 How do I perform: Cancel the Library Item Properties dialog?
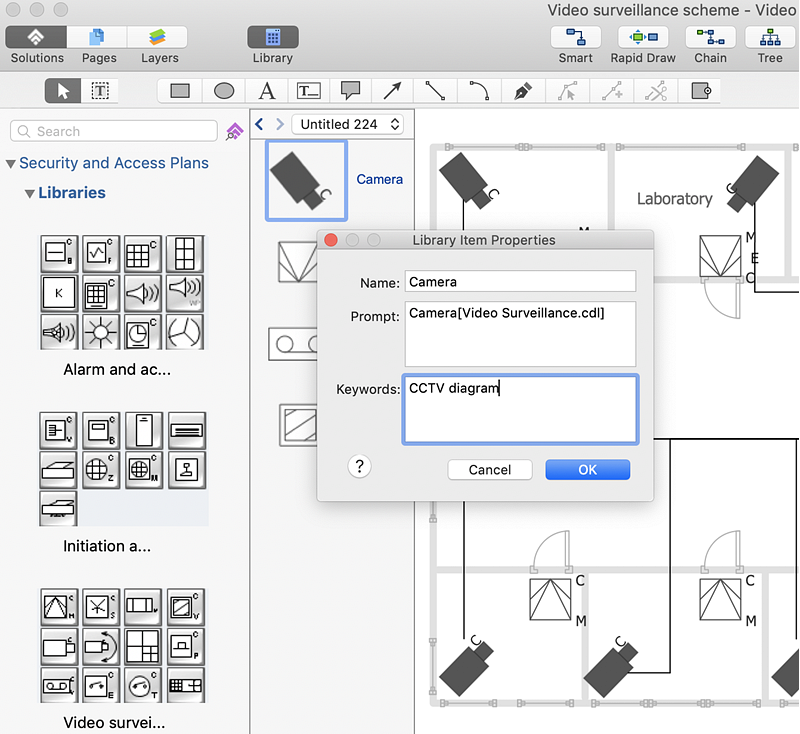[x=490, y=469]
